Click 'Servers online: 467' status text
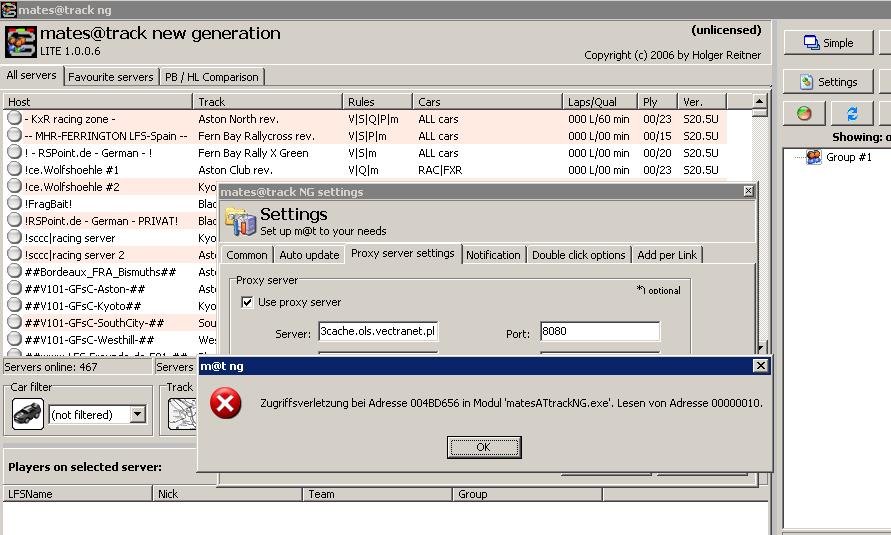891x535 pixels. [x=51, y=367]
